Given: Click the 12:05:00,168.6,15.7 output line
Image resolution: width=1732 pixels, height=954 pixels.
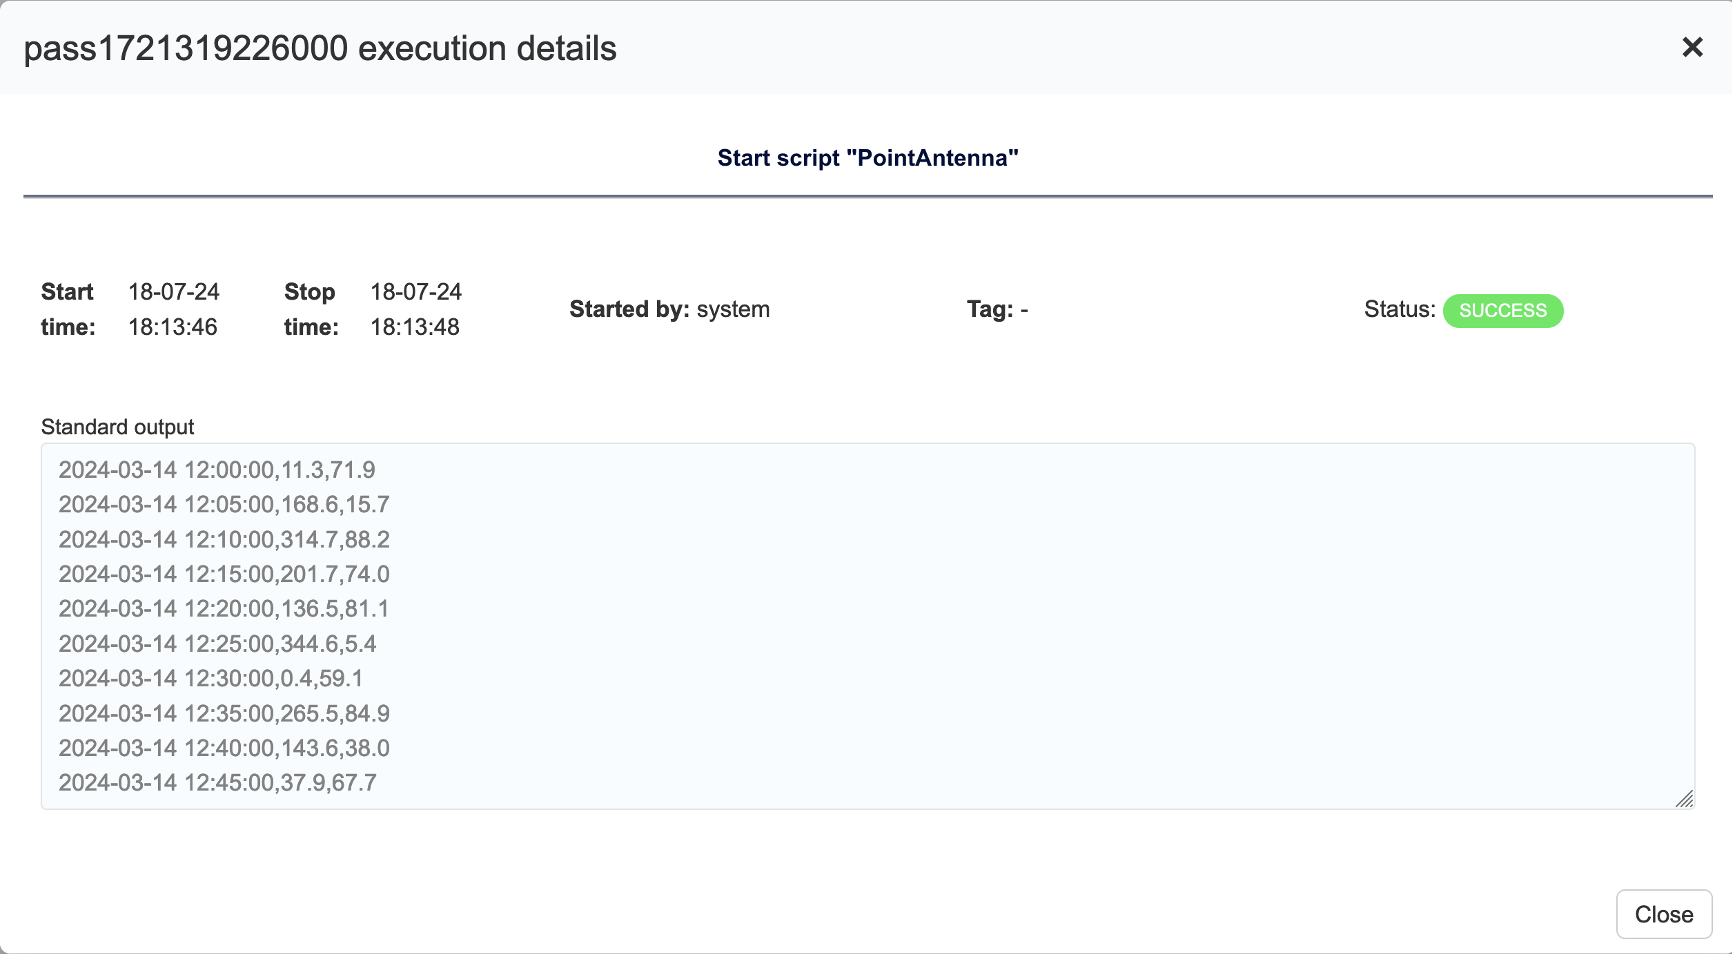Looking at the screenshot, I should point(224,504).
